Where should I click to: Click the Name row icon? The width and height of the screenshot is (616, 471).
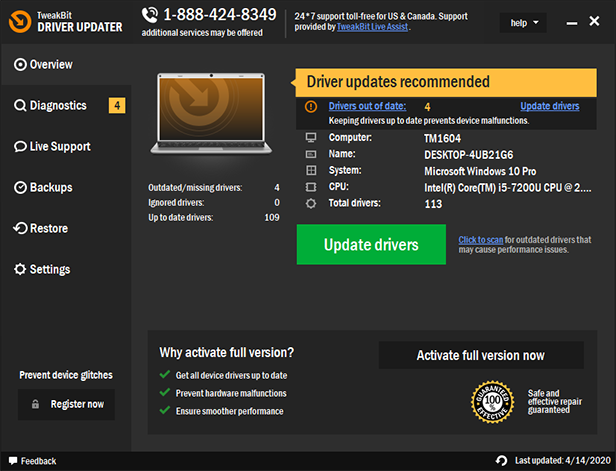(x=311, y=154)
